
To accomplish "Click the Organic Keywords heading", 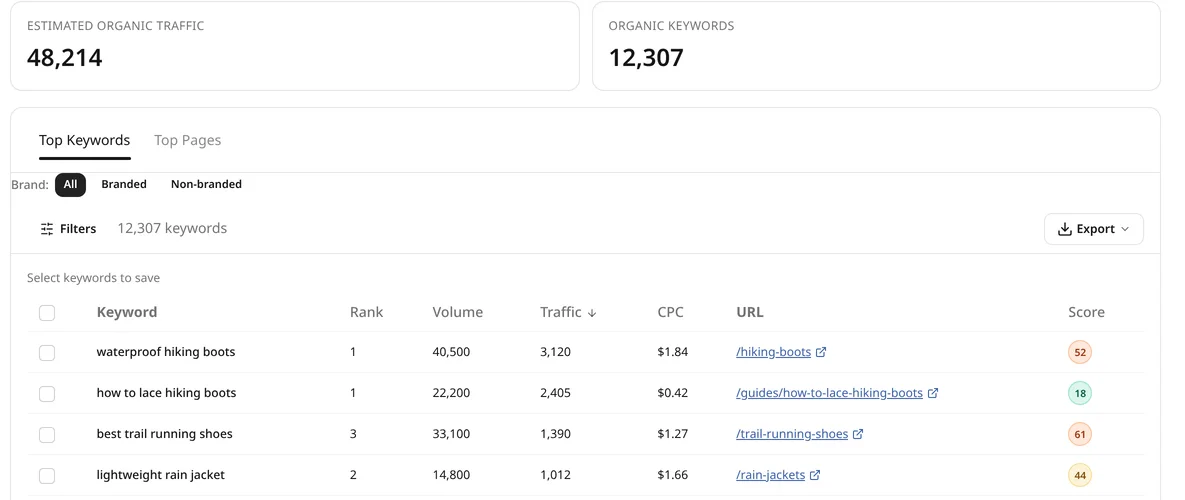I will [671, 26].
